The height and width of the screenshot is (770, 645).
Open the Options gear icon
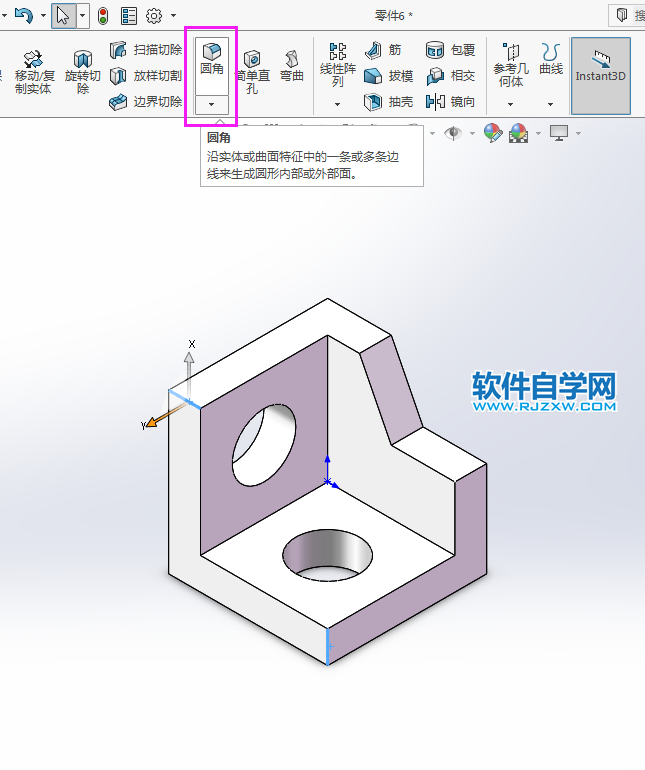pyautogui.click(x=154, y=16)
